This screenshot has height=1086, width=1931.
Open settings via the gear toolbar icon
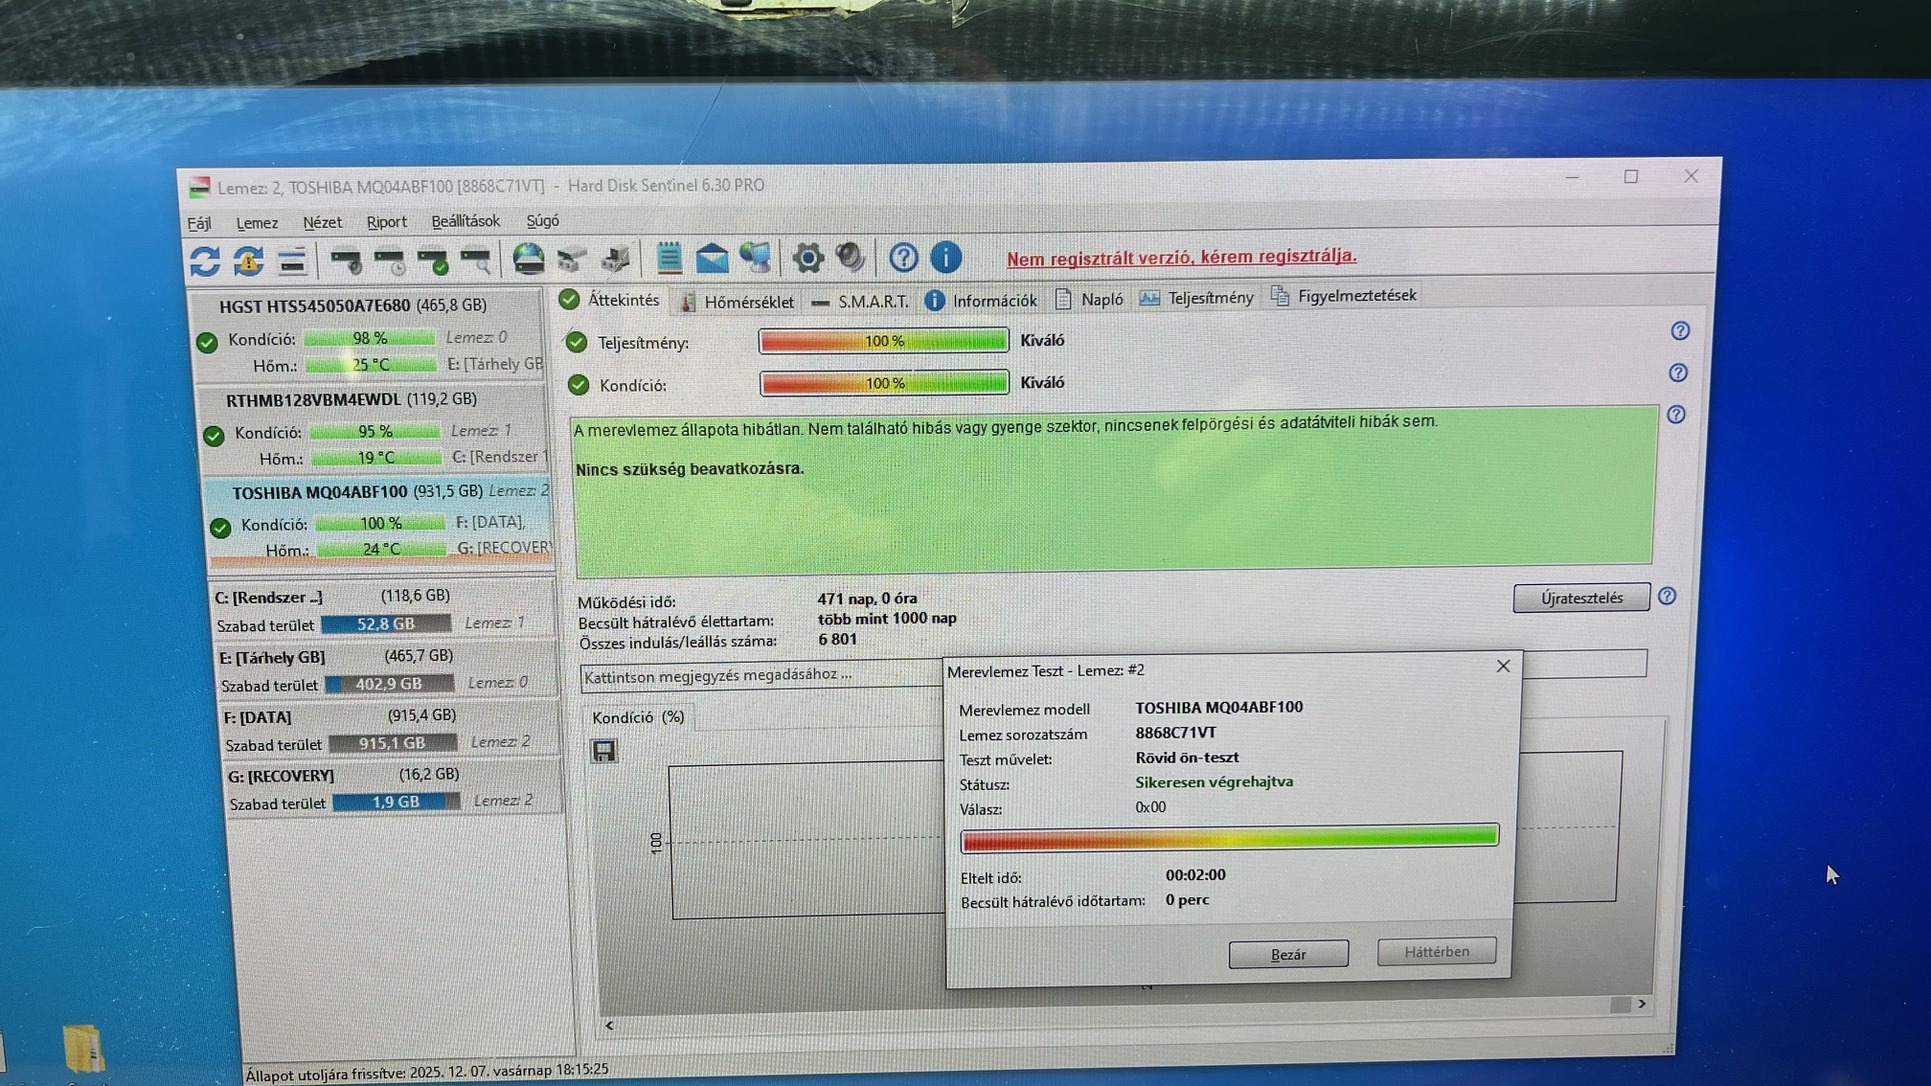[x=807, y=258]
